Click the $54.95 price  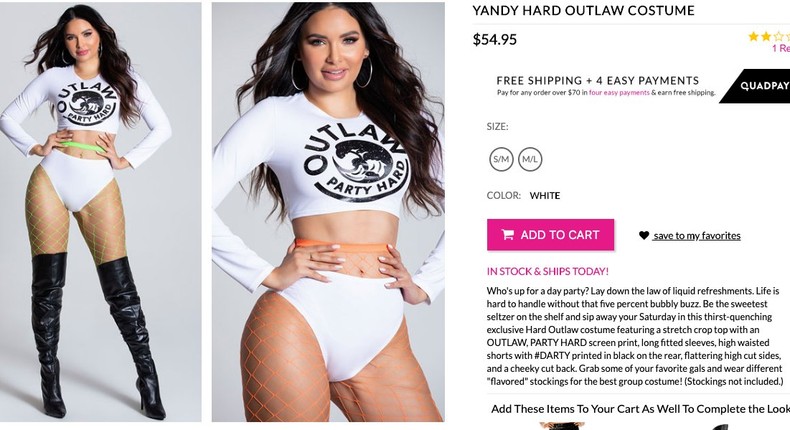click(494, 39)
